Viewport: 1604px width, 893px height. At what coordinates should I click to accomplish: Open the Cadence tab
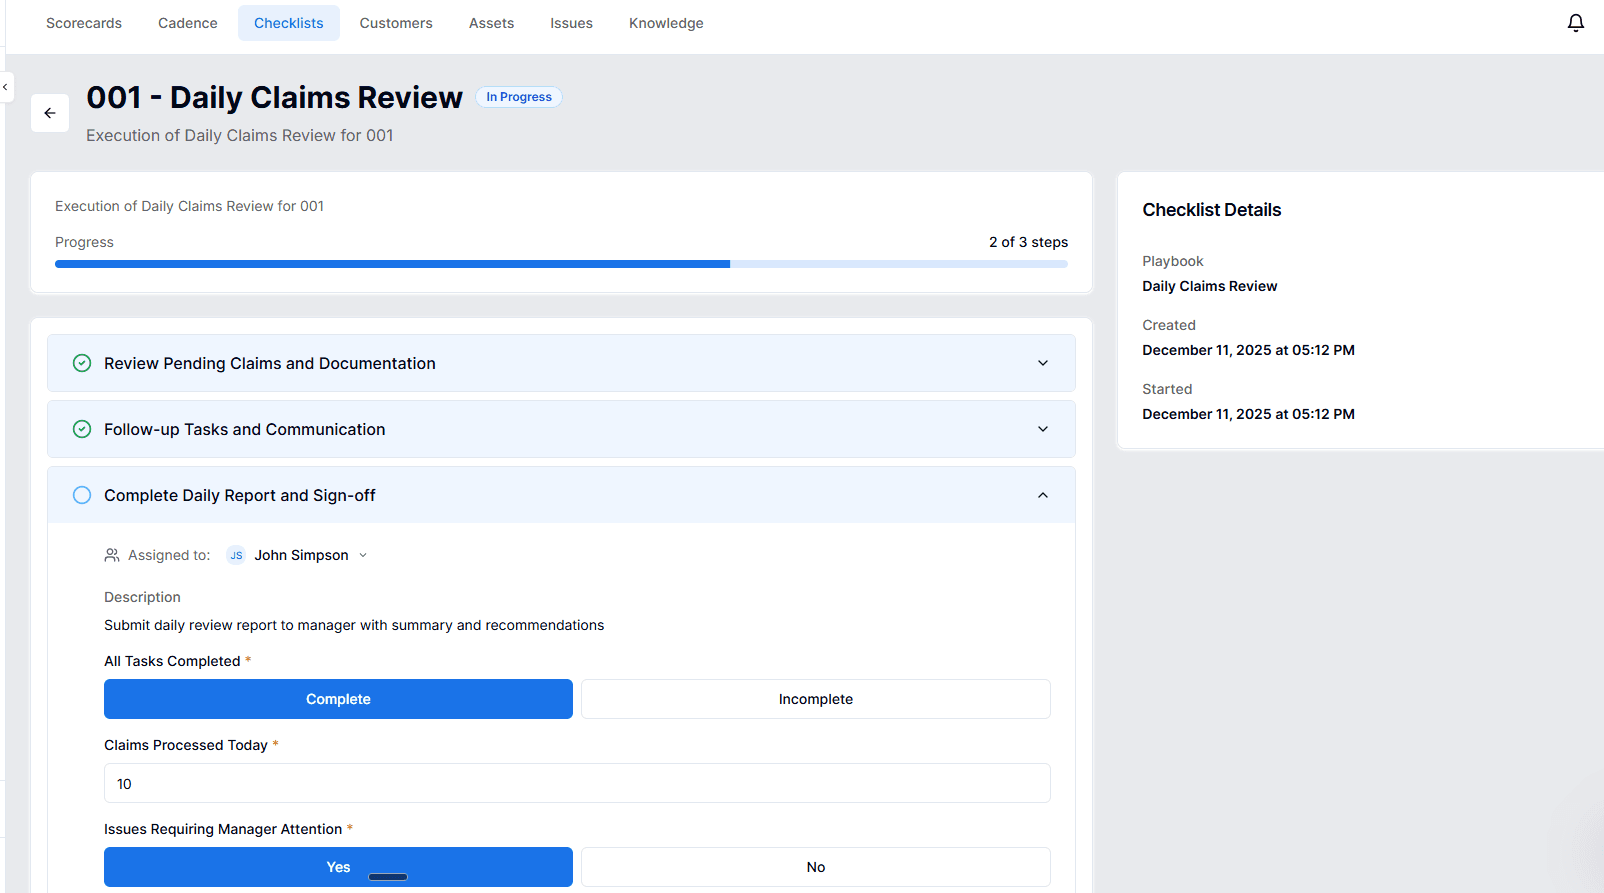(188, 23)
